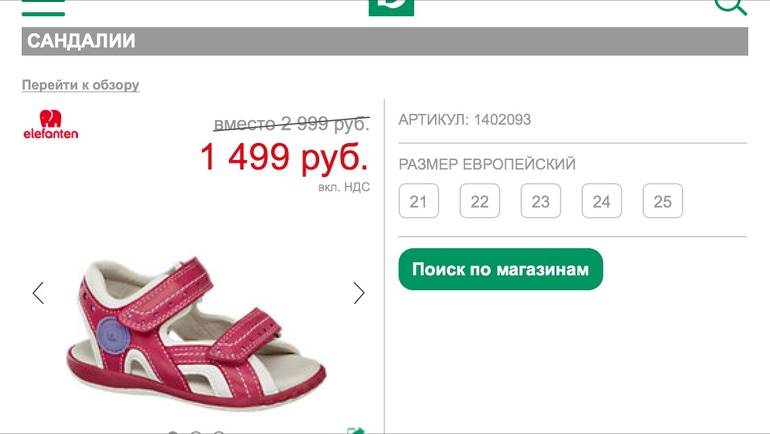Click the crossed-out 2 999 руб. price

pyautogui.click(x=291, y=124)
